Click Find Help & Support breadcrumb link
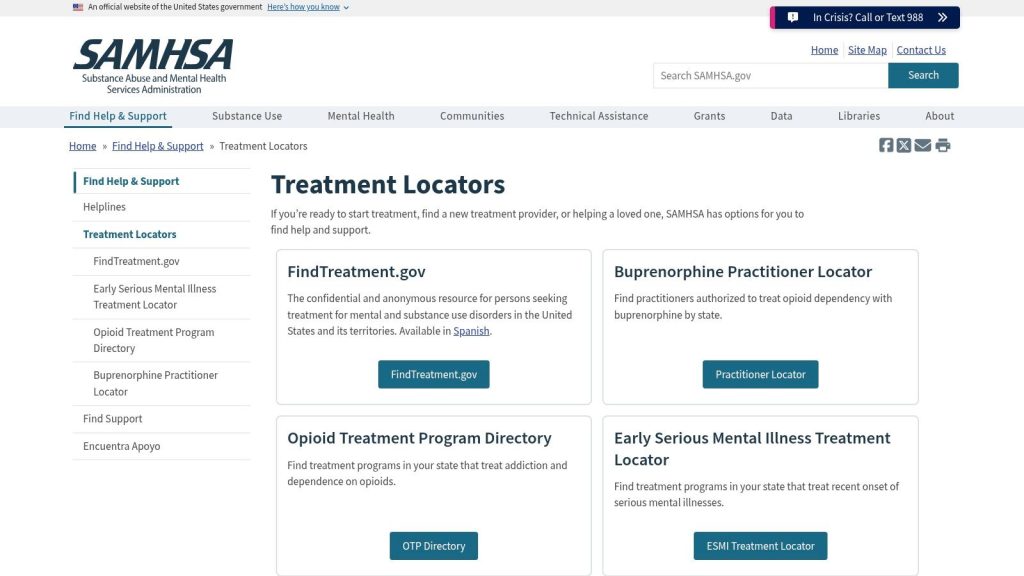Screen dimensions: 1024x576 [157, 146]
